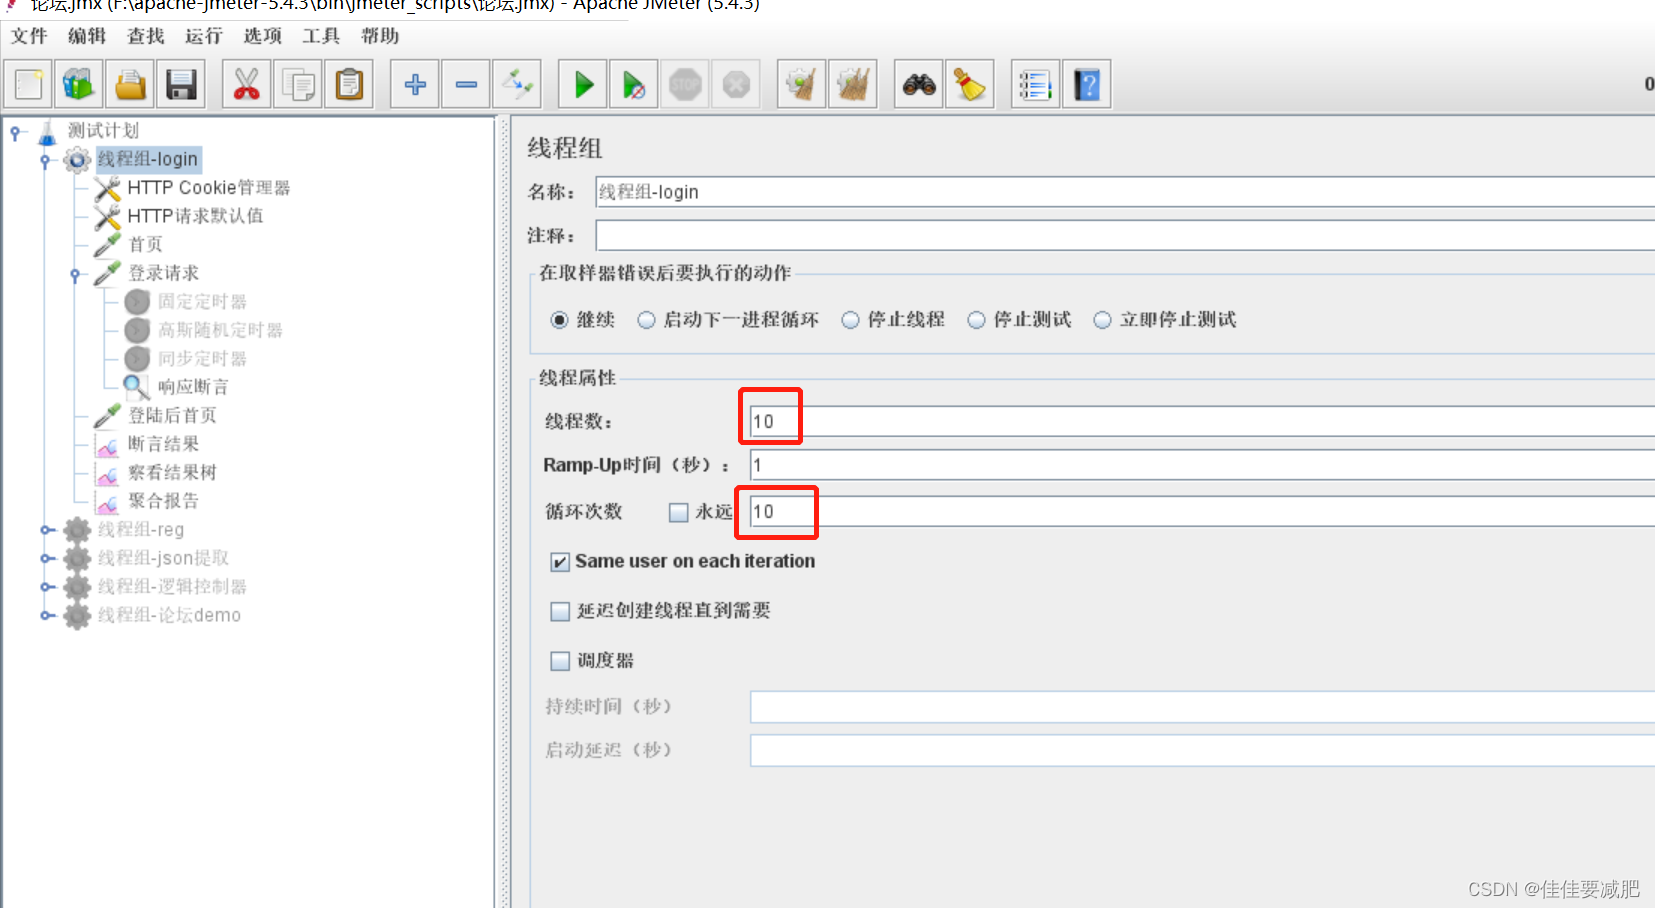Viewport: 1655px width, 908px height.
Task: Collapse all nodes with the minus icon
Action: (x=466, y=85)
